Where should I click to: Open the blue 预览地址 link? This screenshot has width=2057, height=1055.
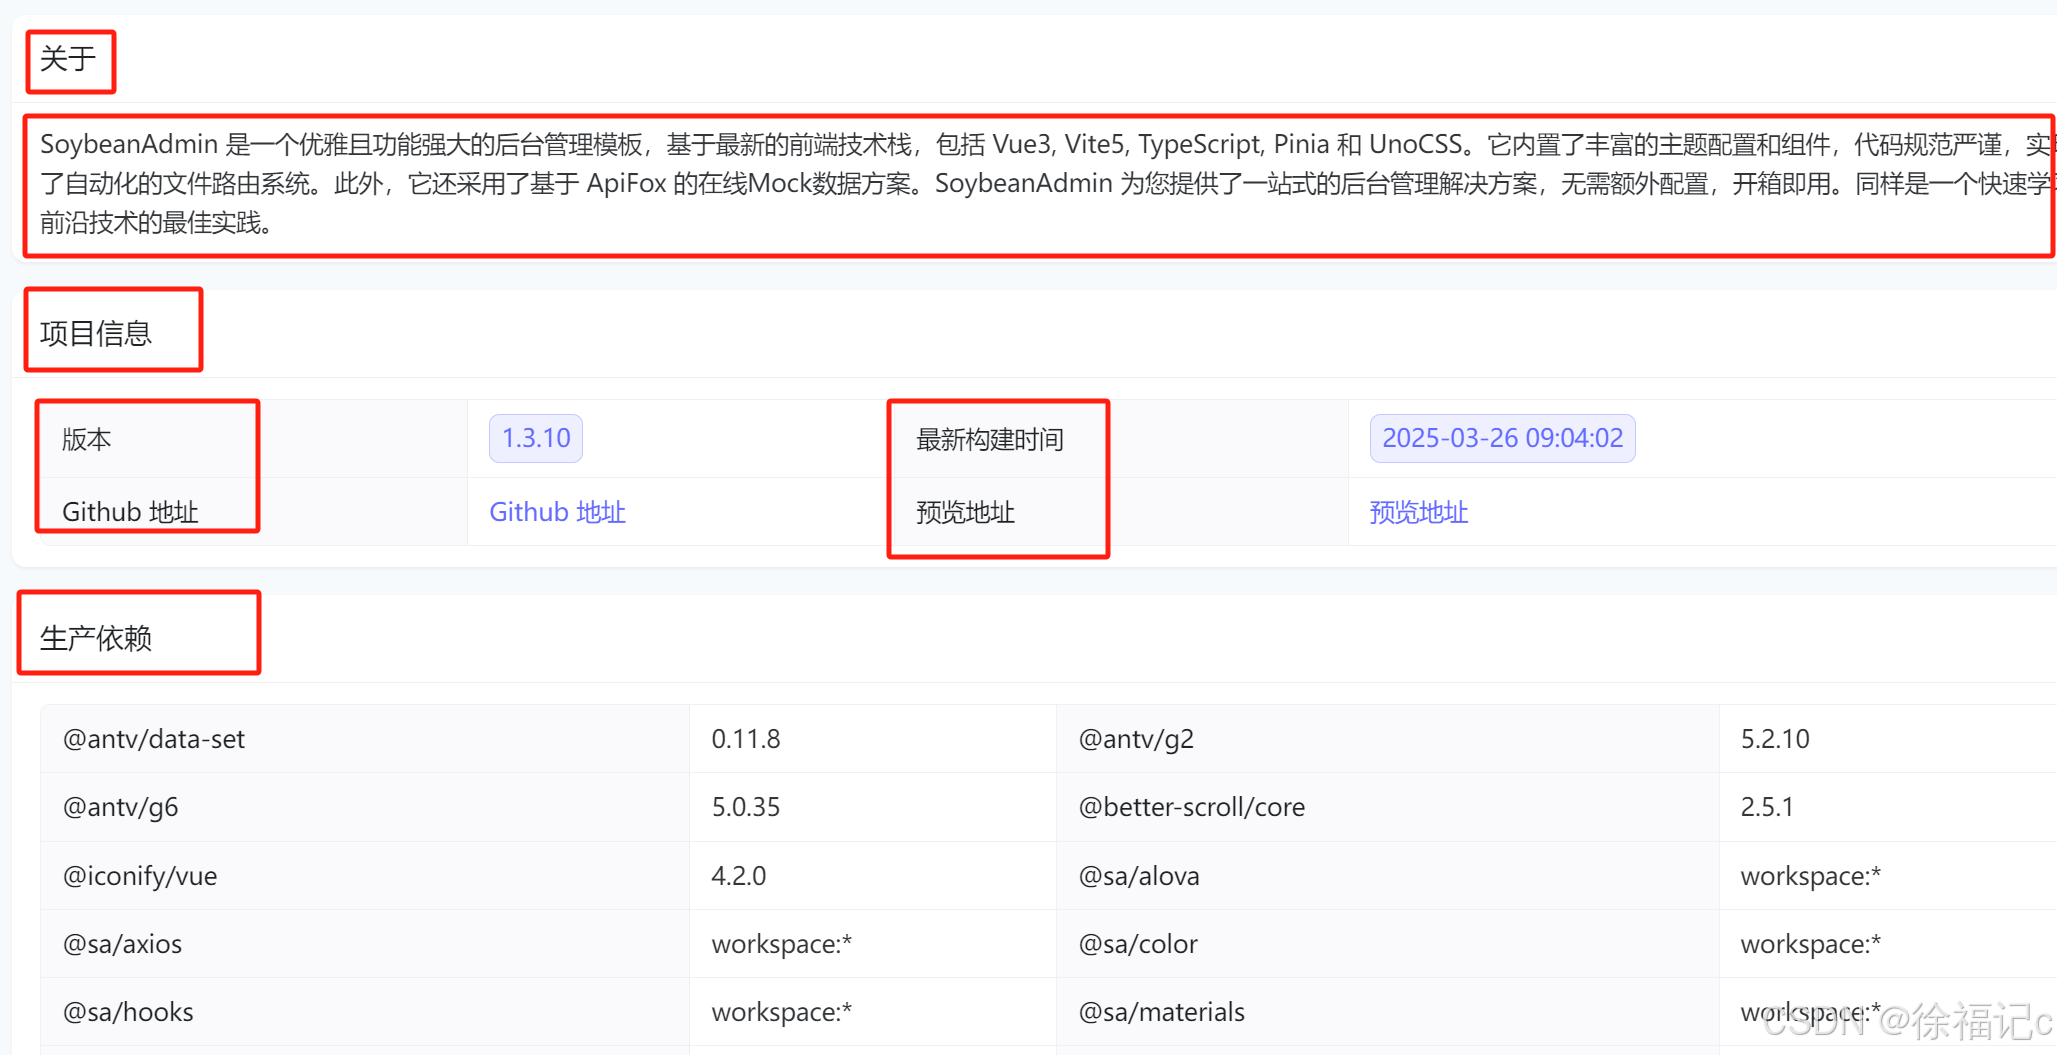click(1418, 512)
